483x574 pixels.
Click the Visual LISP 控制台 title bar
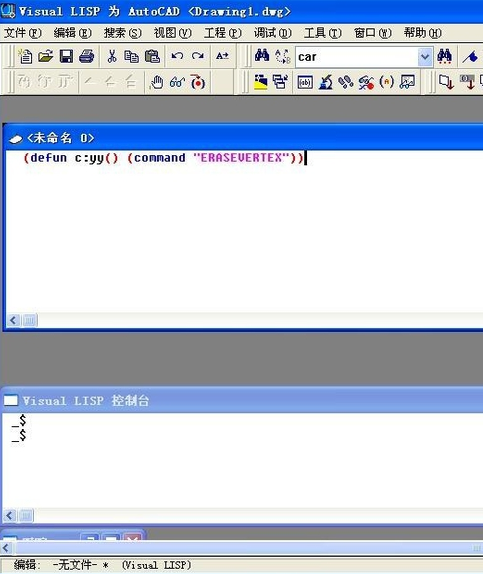coord(242,400)
